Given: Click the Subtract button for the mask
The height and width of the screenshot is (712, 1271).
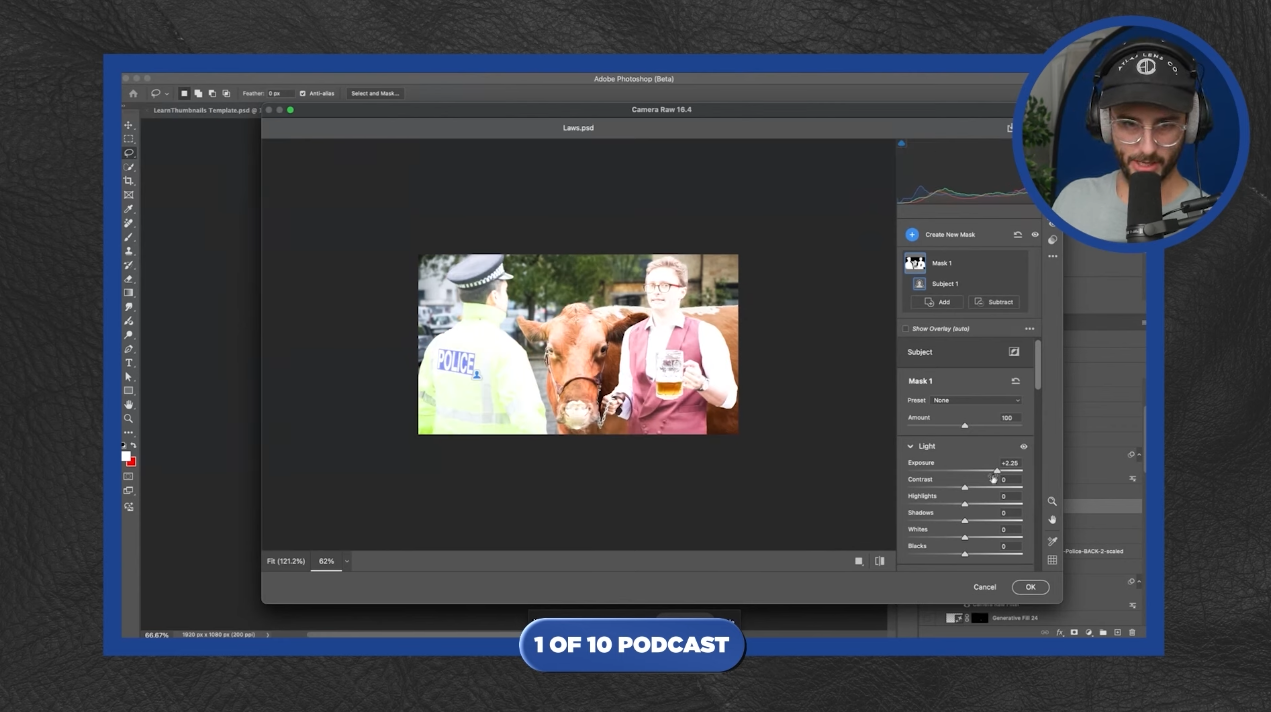Looking at the screenshot, I should [994, 302].
